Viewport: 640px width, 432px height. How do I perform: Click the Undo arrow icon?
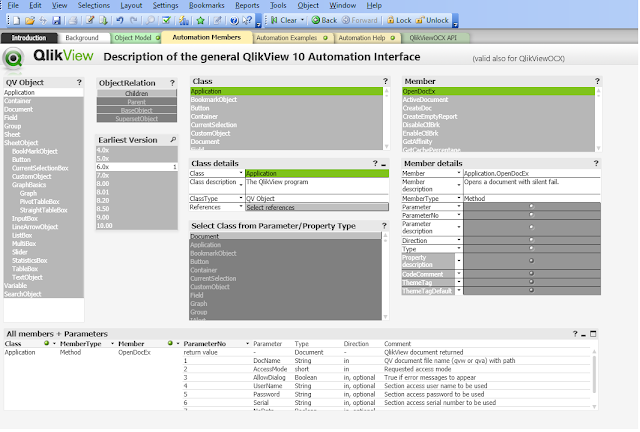[120, 20]
